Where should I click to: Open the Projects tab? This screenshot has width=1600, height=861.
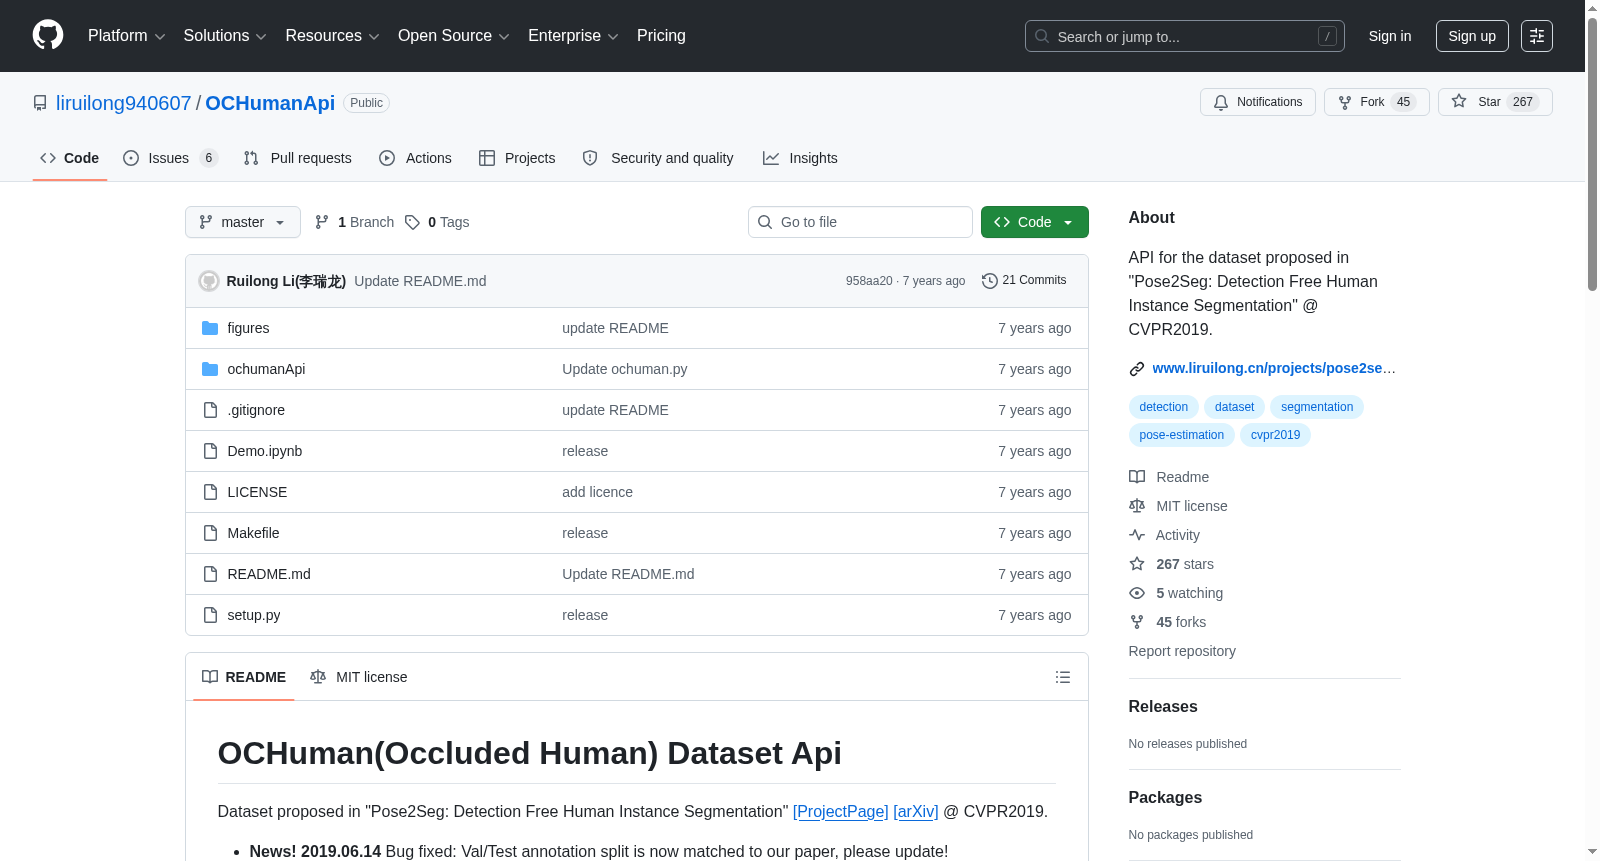click(517, 158)
